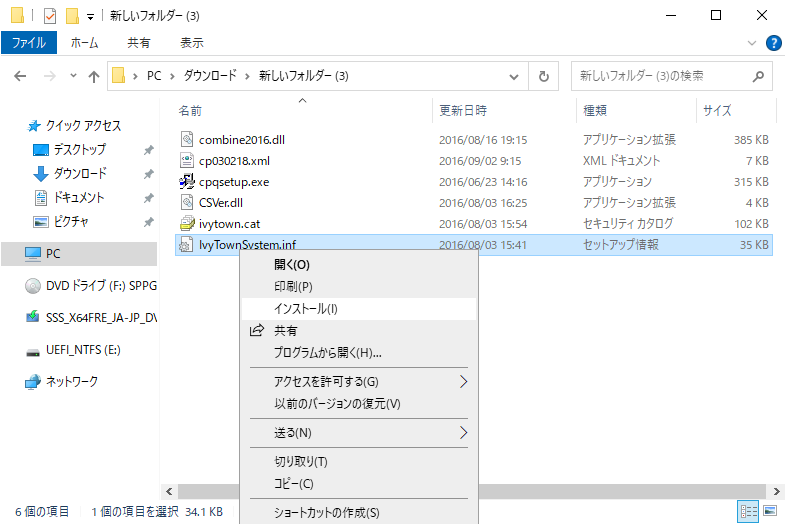This screenshot has height=524, width=786.
Task: Select クイック アクセス in the navigation pane
Action: pos(83,125)
